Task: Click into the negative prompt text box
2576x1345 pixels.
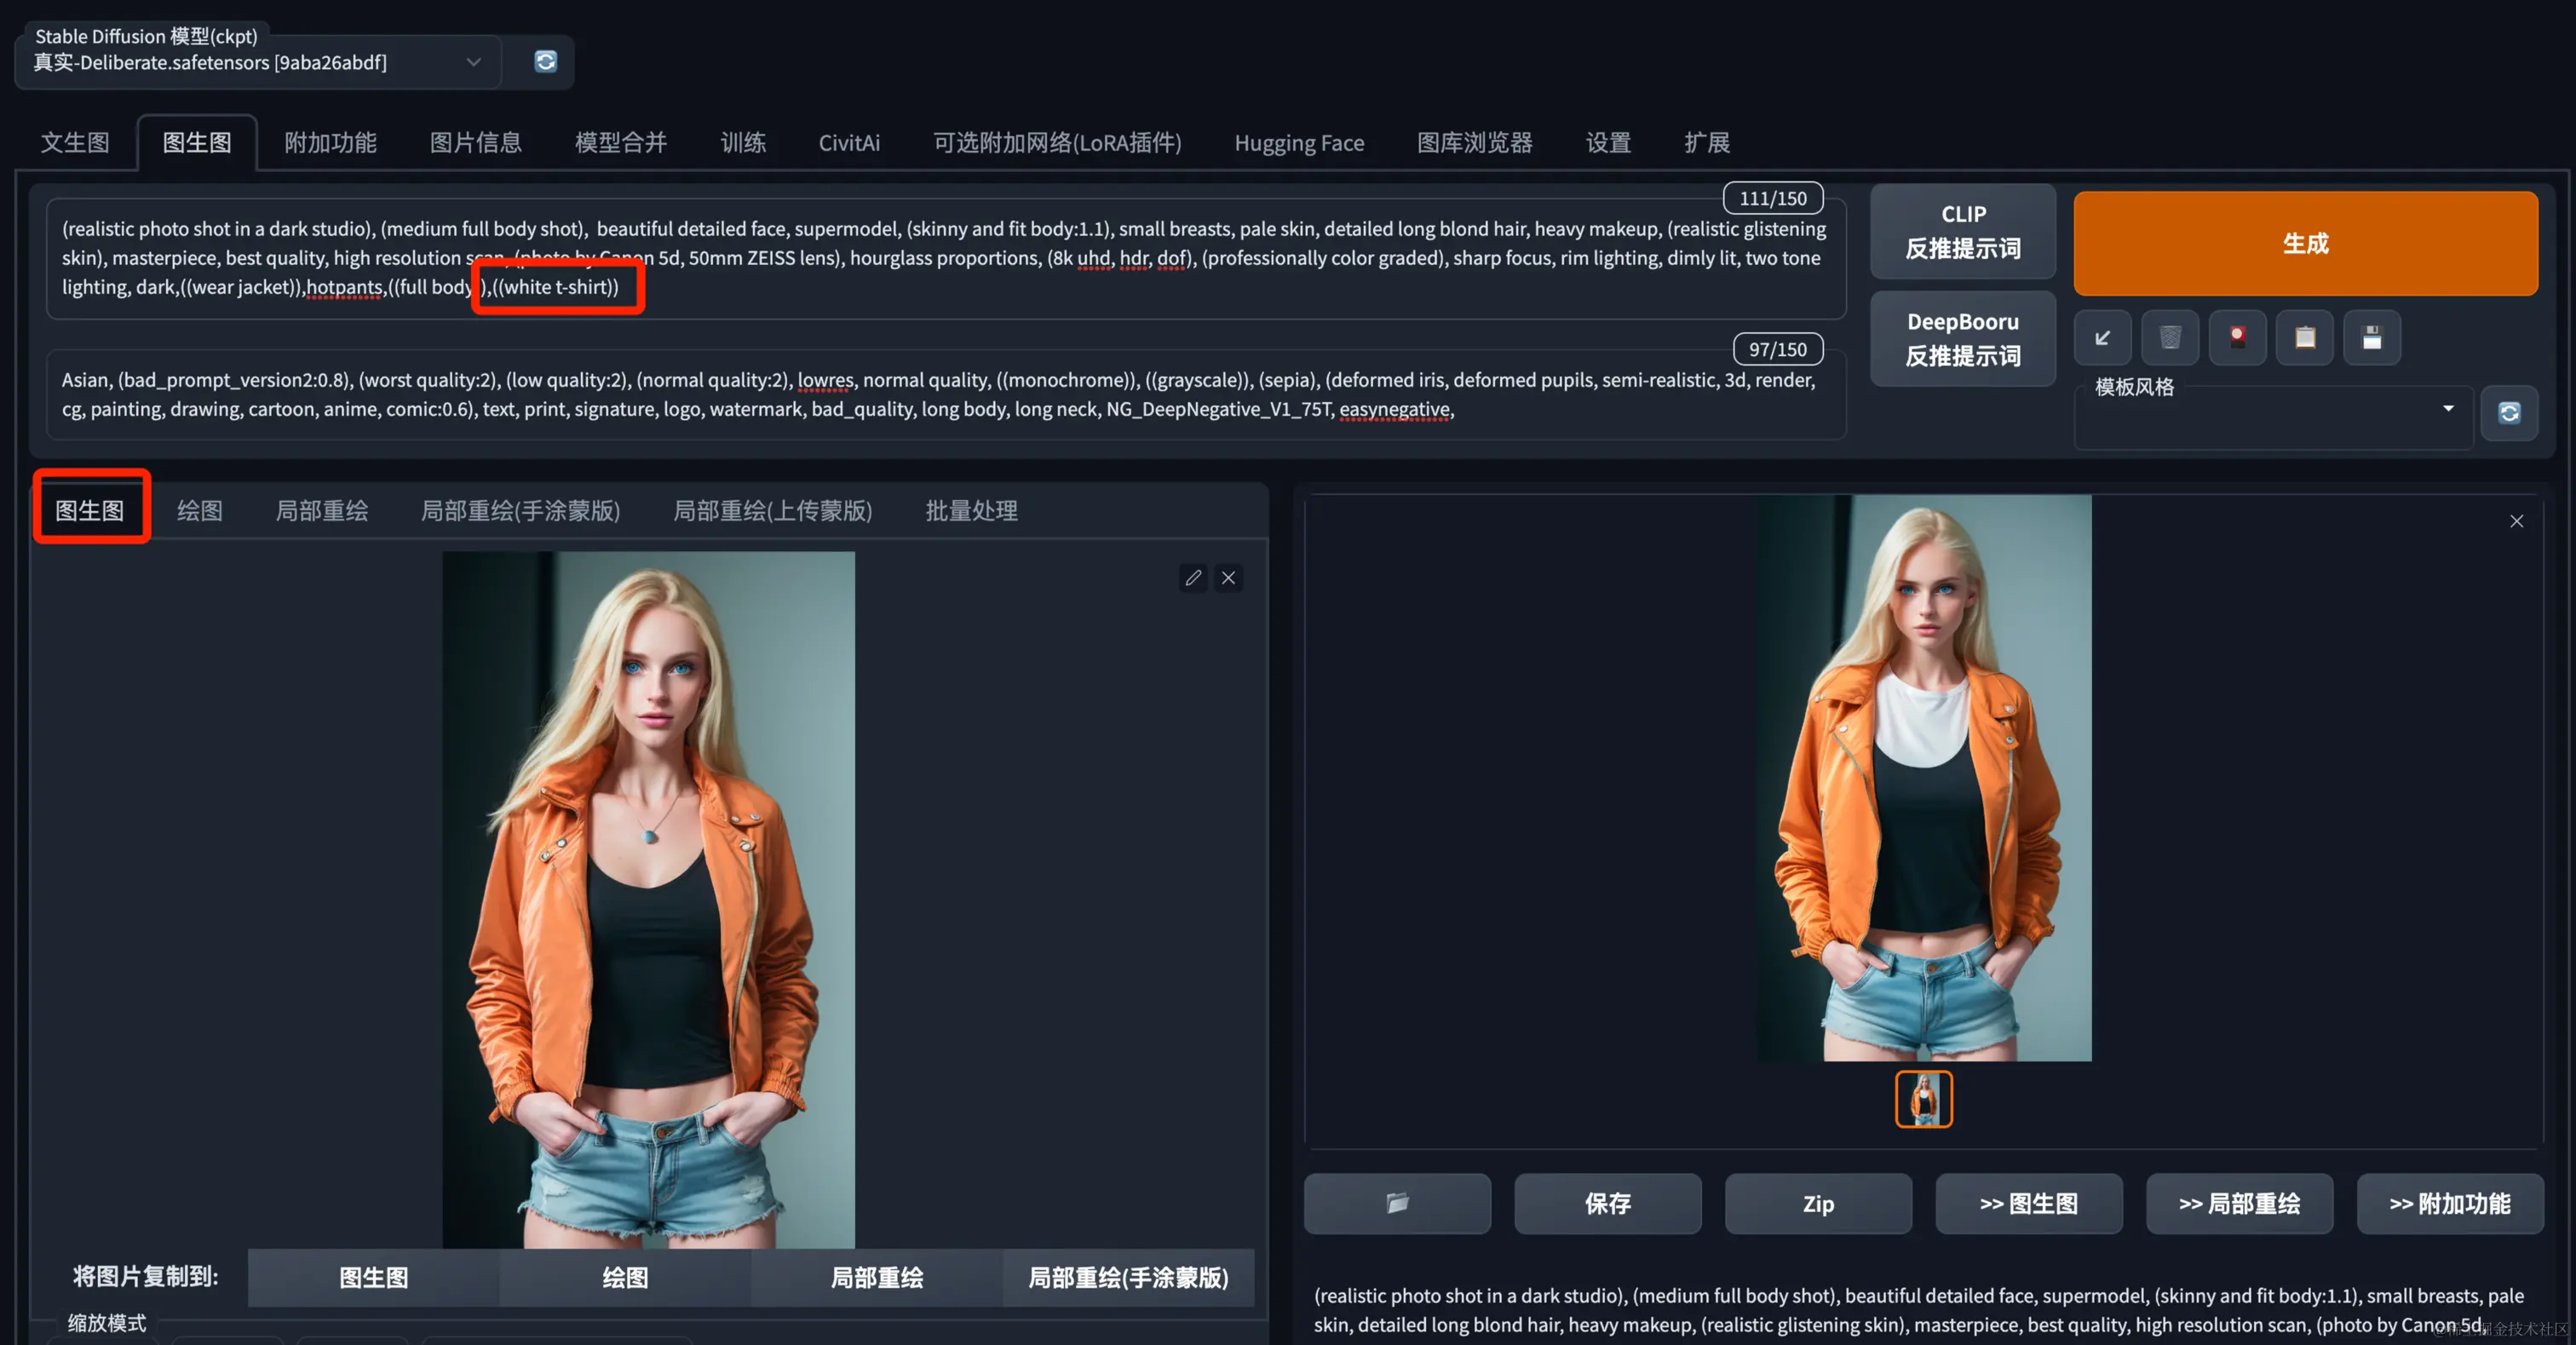Action: (x=944, y=395)
